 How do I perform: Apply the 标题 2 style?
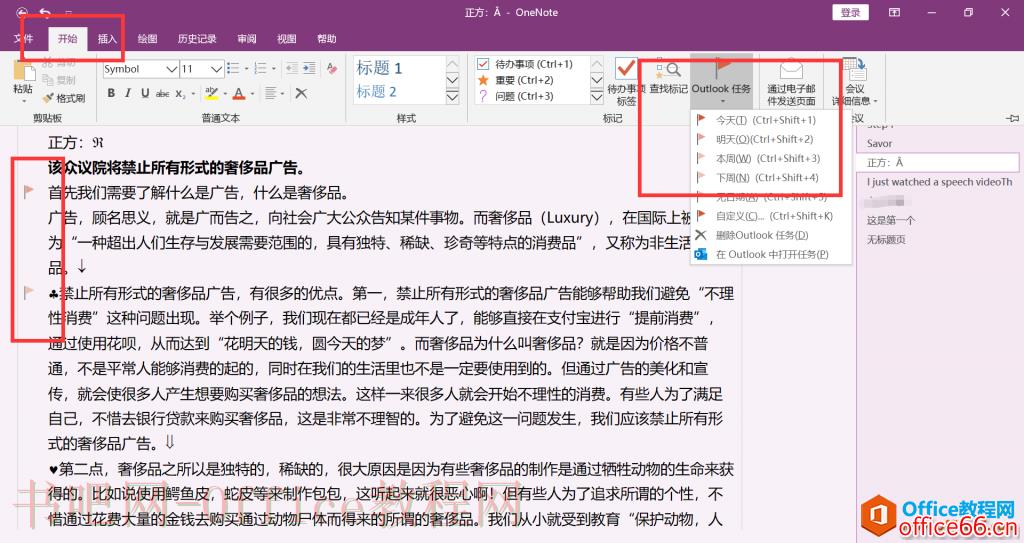[x=376, y=91]
